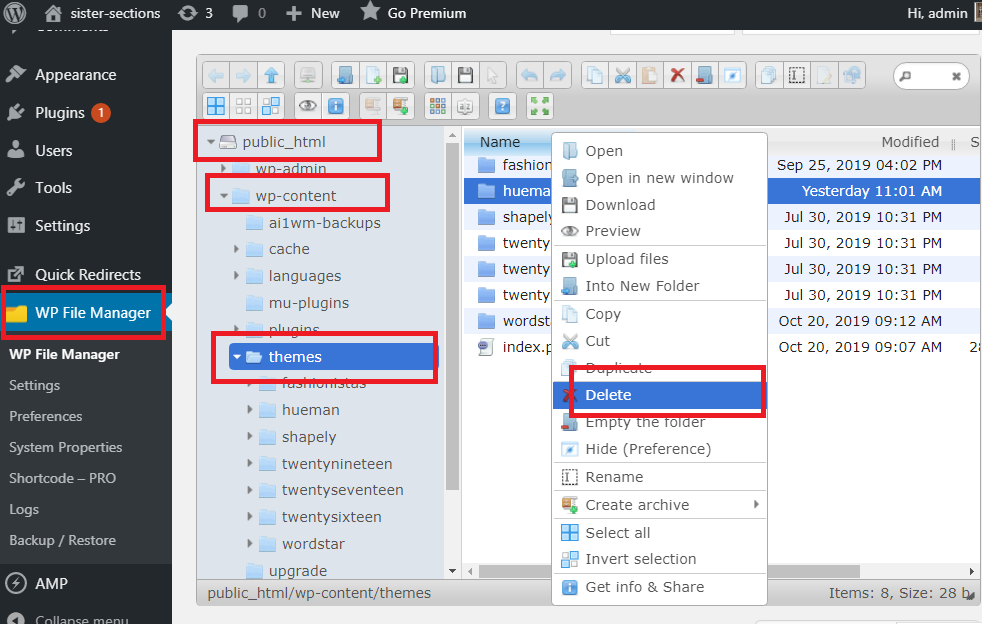Open the Create archive submenu arrow
Image resolution: width=982 pixels, height=624 pixels.
tap(757, 504)
